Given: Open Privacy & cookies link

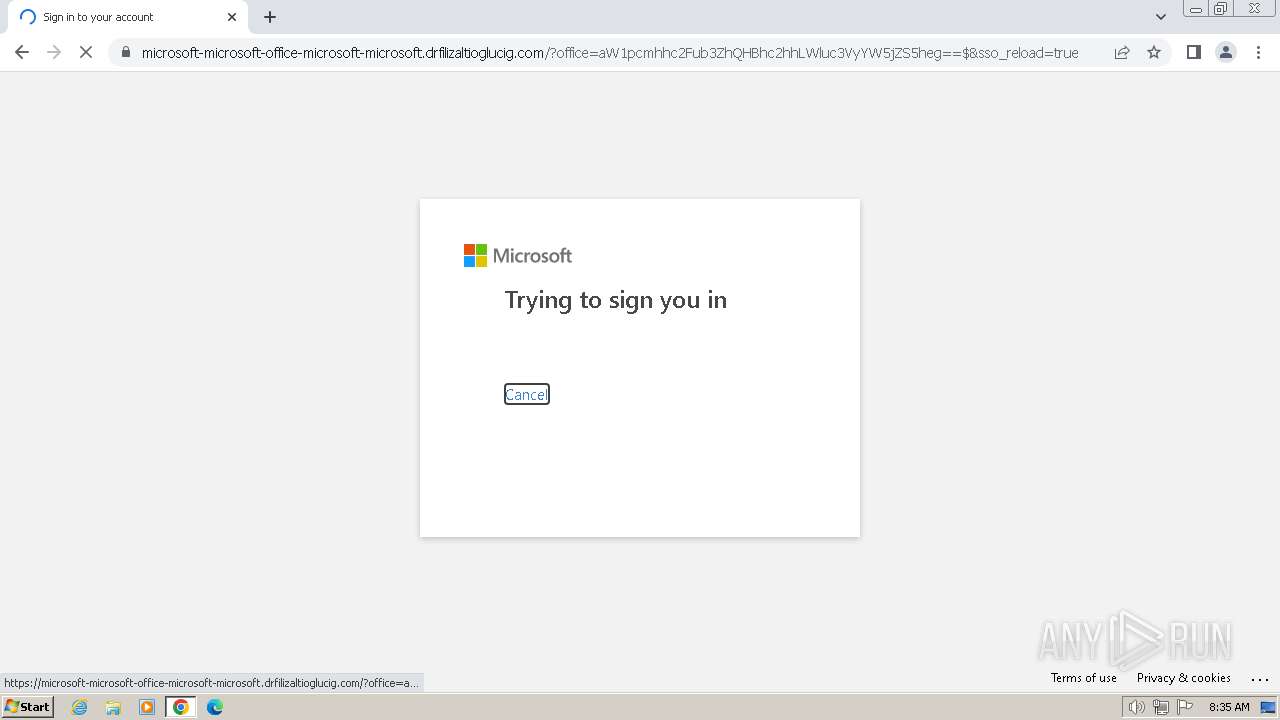Looking at the screenshot, I should (1184, 678).
